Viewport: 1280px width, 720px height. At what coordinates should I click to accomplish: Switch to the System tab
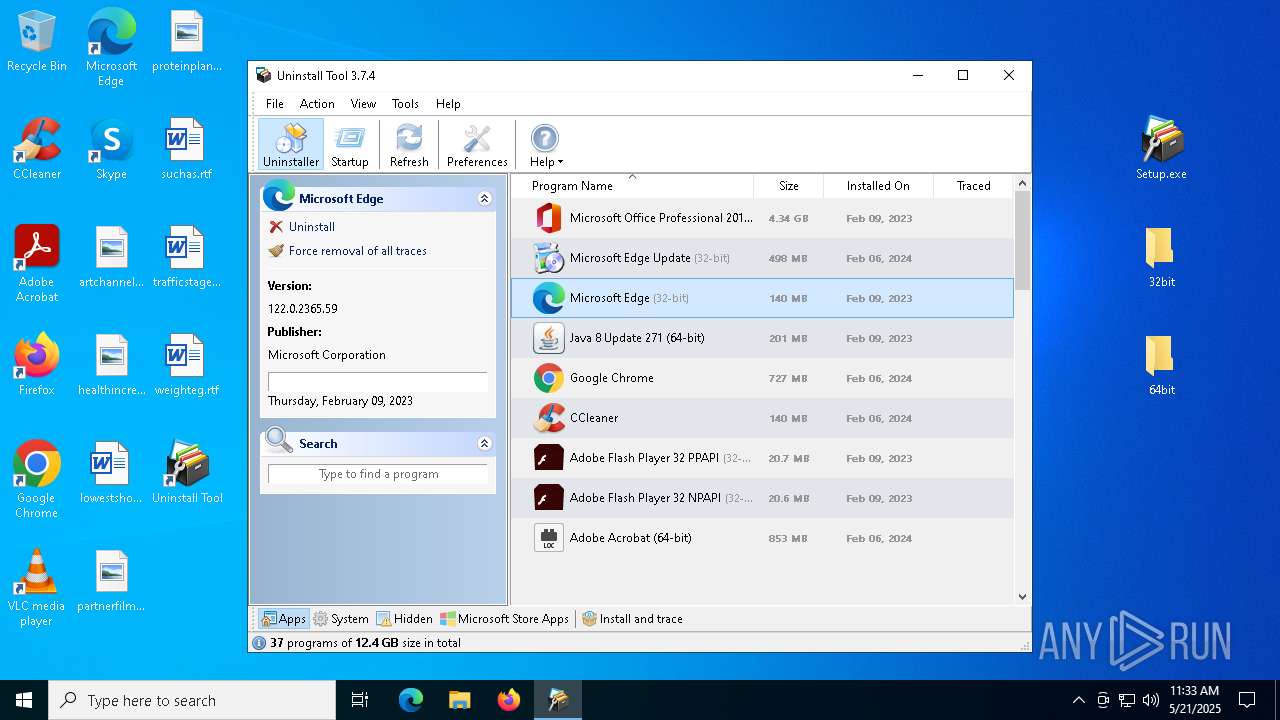tap(340, 619)
